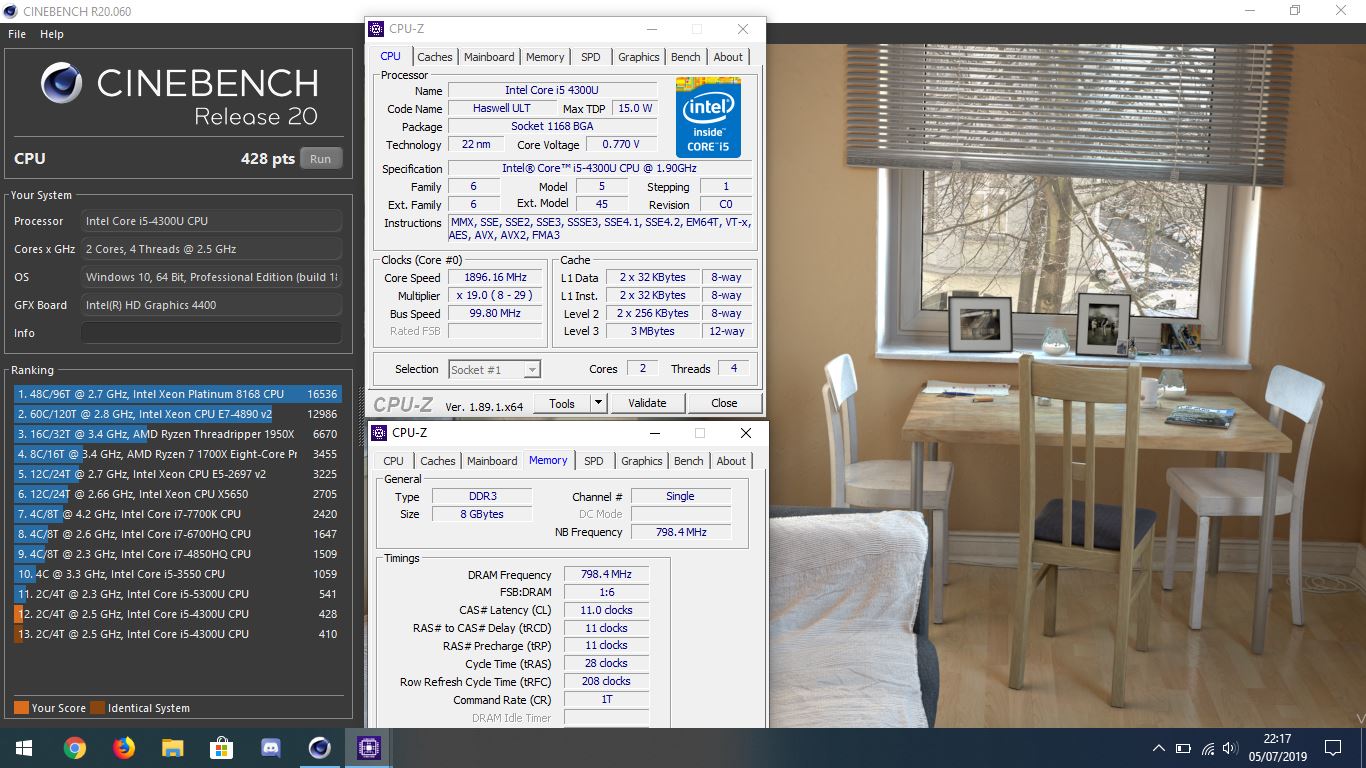The width and height of the screenshot is (1366, 768).
Task: Open the Cinebench Help menu
Action: tap(52, 34)
